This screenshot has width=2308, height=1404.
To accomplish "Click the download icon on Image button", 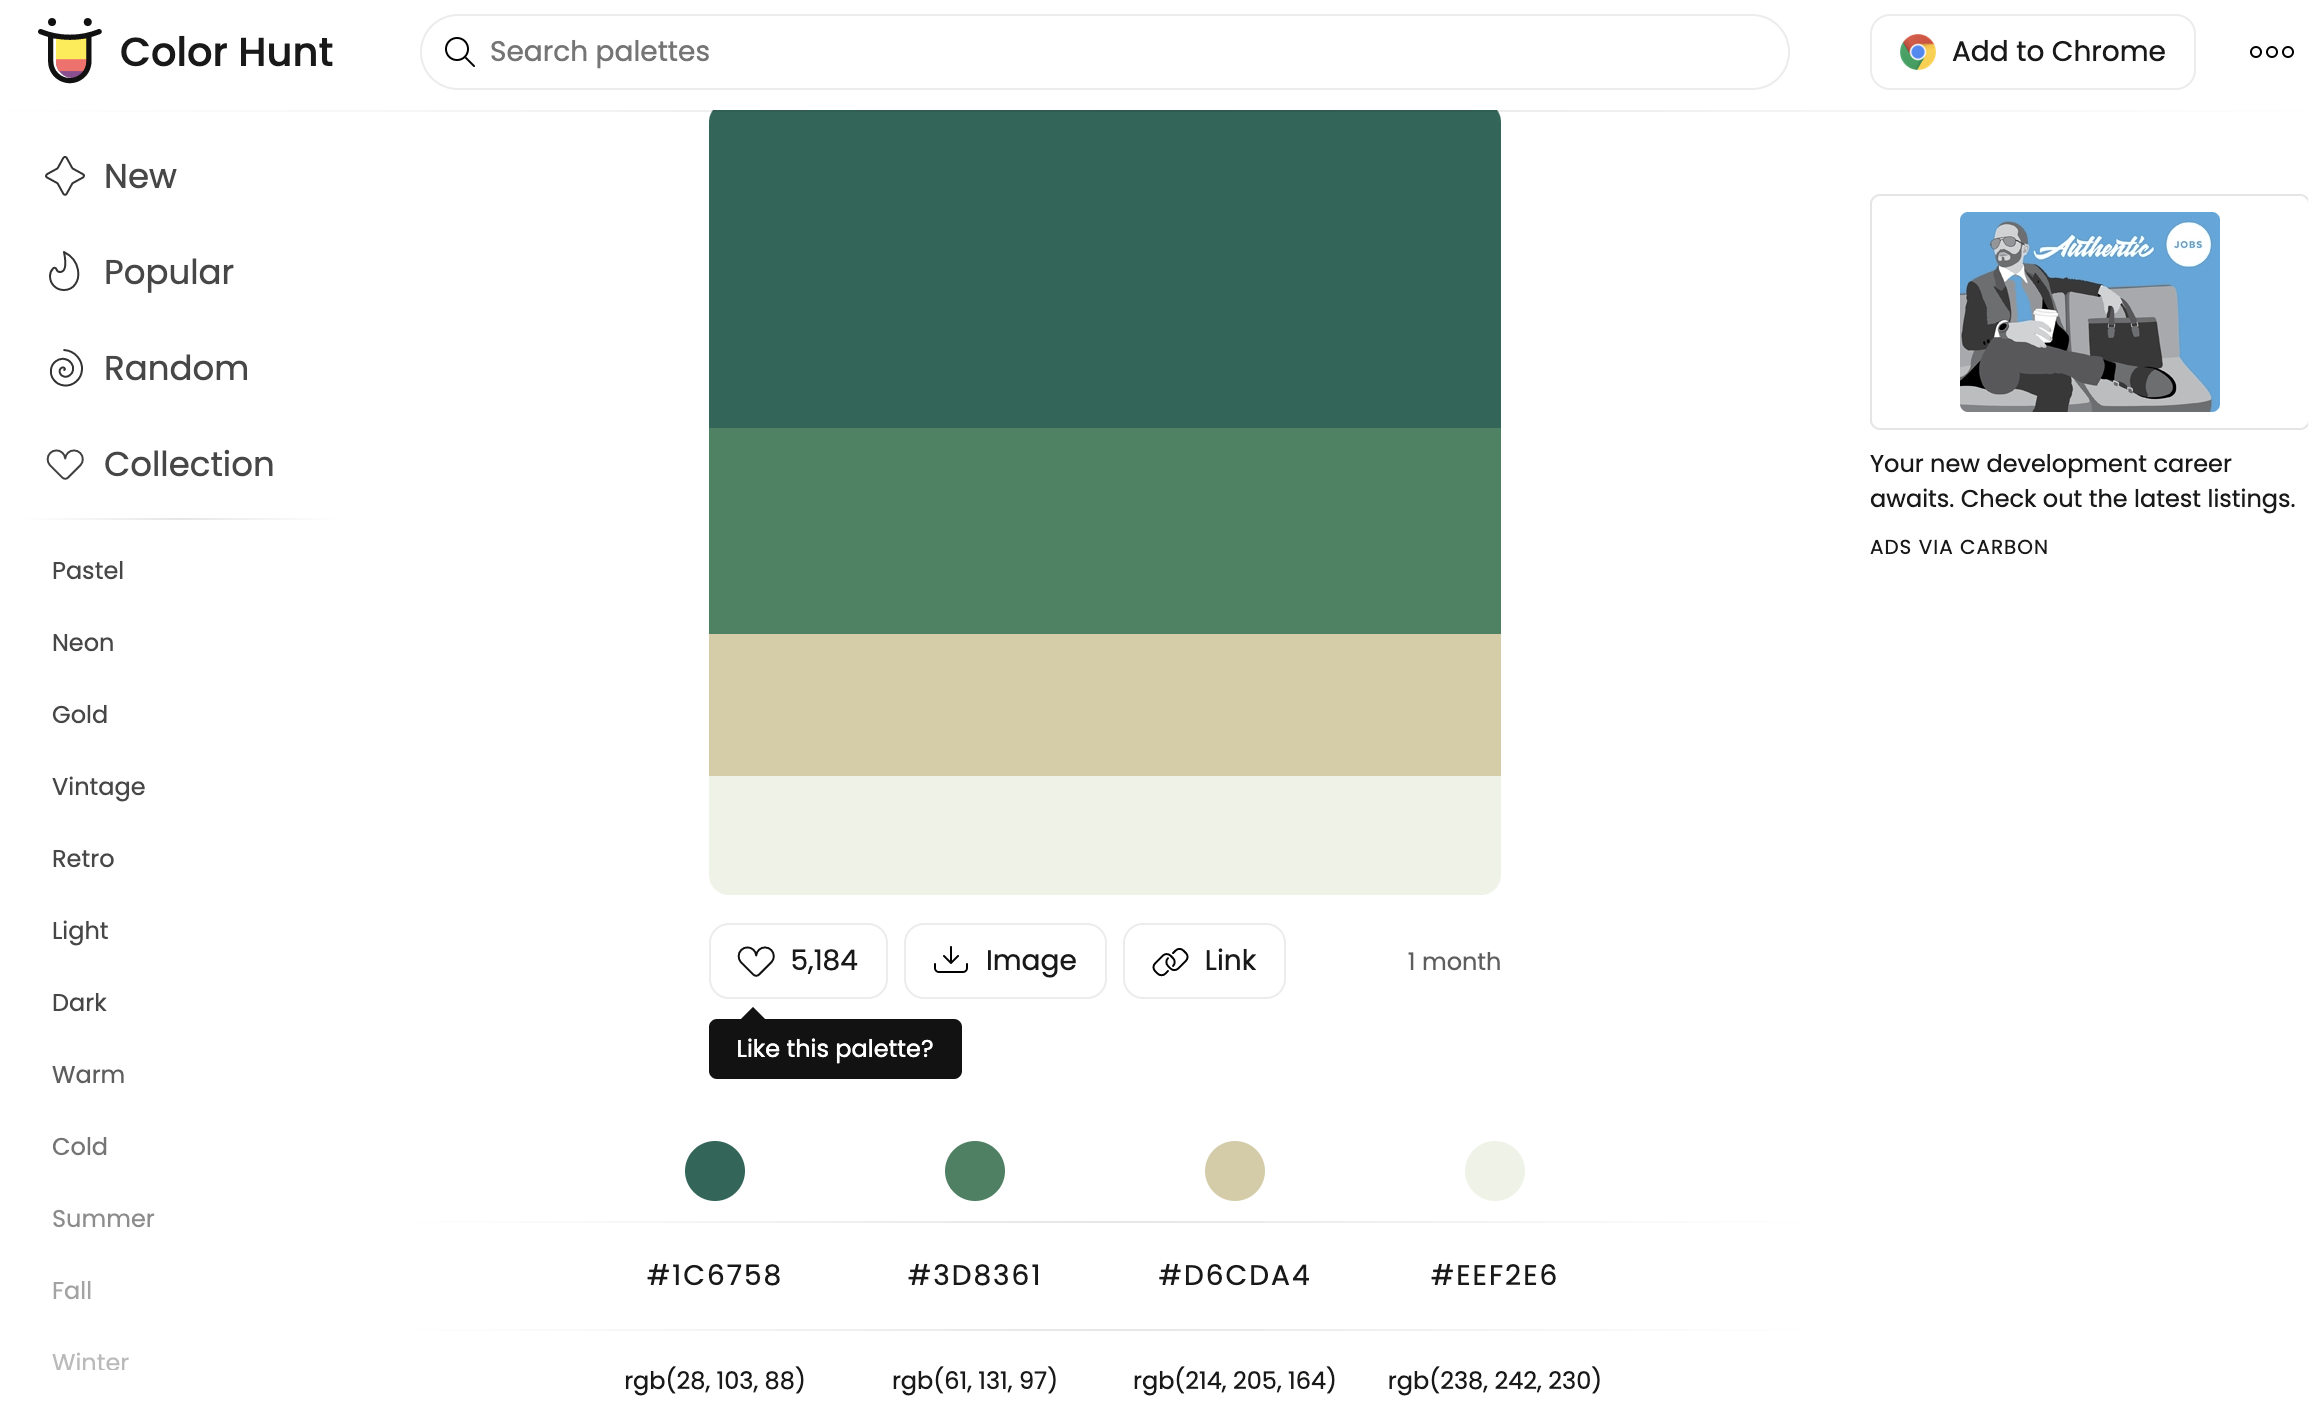I will click(x=951, y=960).
